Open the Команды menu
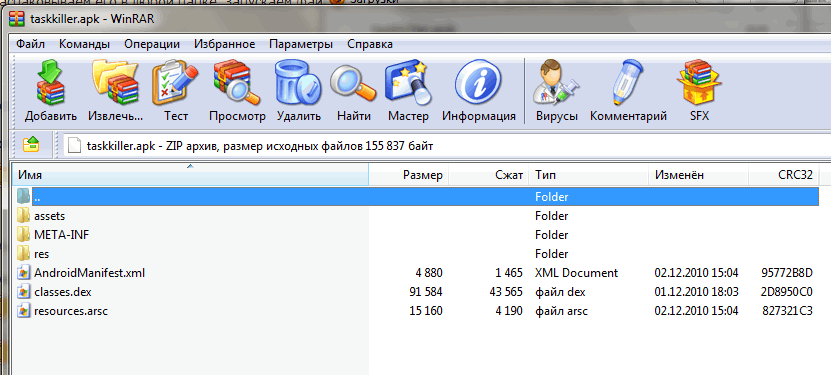This screenshot has width=831, height=375. coord(84,44)
